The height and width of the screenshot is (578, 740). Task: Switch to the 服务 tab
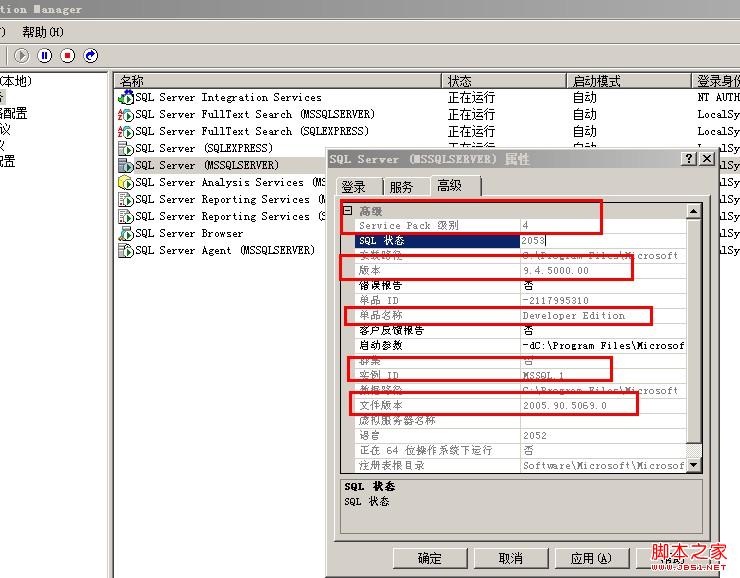pyautogui.click(x=406, y=187)
